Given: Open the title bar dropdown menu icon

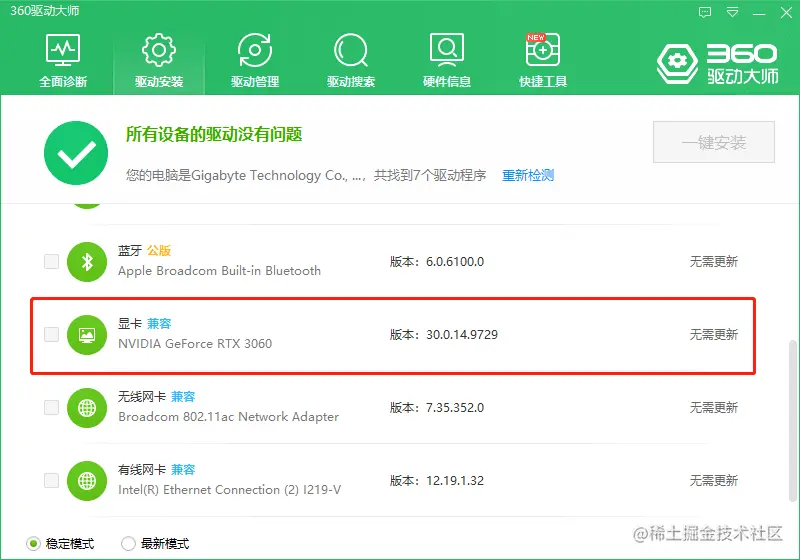Looking at the screenshot, I should (733, 12).
